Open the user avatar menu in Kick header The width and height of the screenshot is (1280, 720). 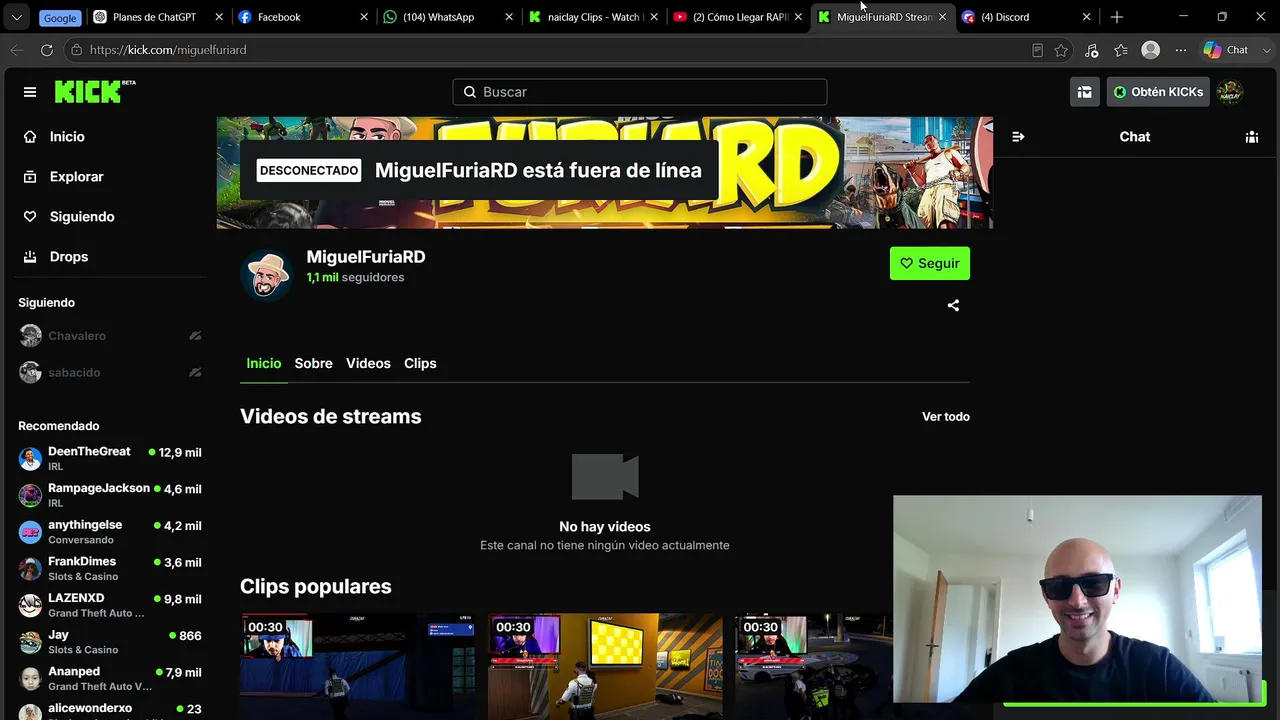pos(1229,92)
